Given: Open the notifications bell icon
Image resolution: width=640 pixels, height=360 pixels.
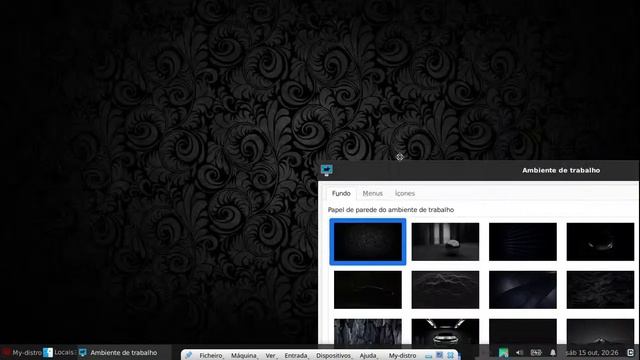Looking at the screenshot, I should [x=553, y=353].
